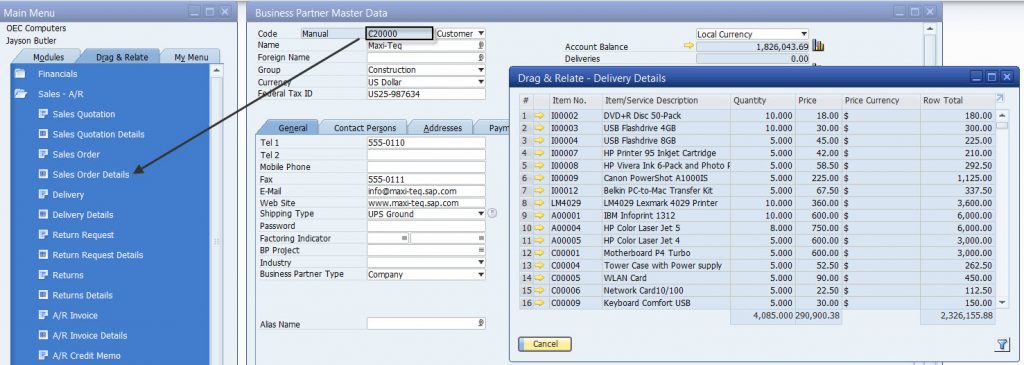Open the link arrow for item LM4029
Image resolution: width=1024 pixels, height=365 pixels.
(539, 203)
